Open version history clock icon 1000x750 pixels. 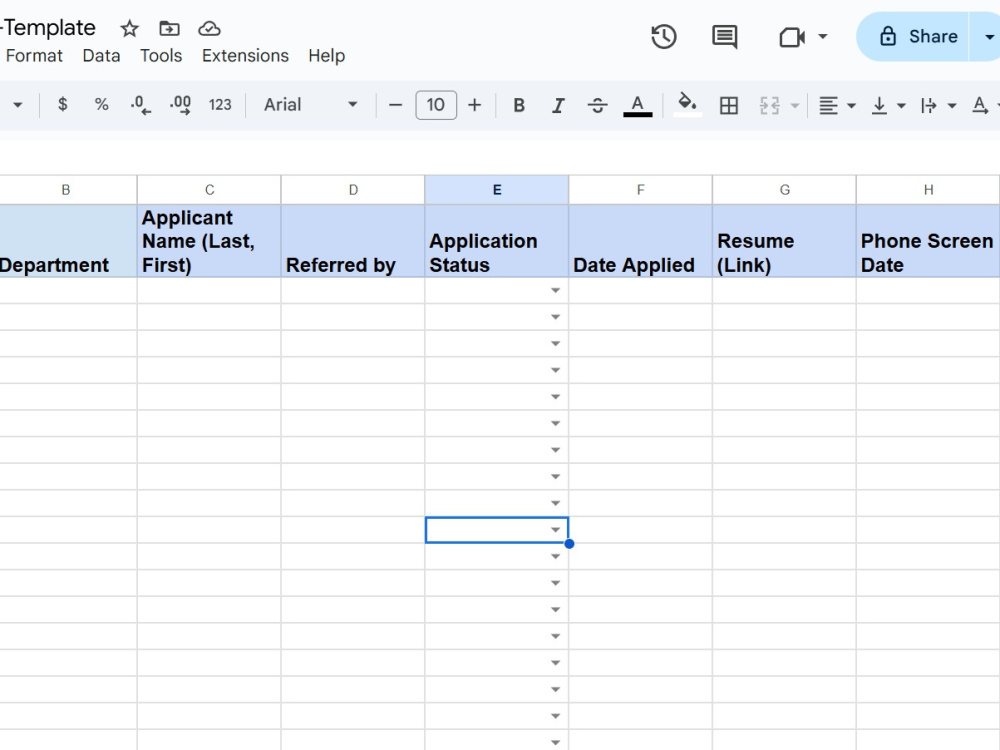pos(664,36)
